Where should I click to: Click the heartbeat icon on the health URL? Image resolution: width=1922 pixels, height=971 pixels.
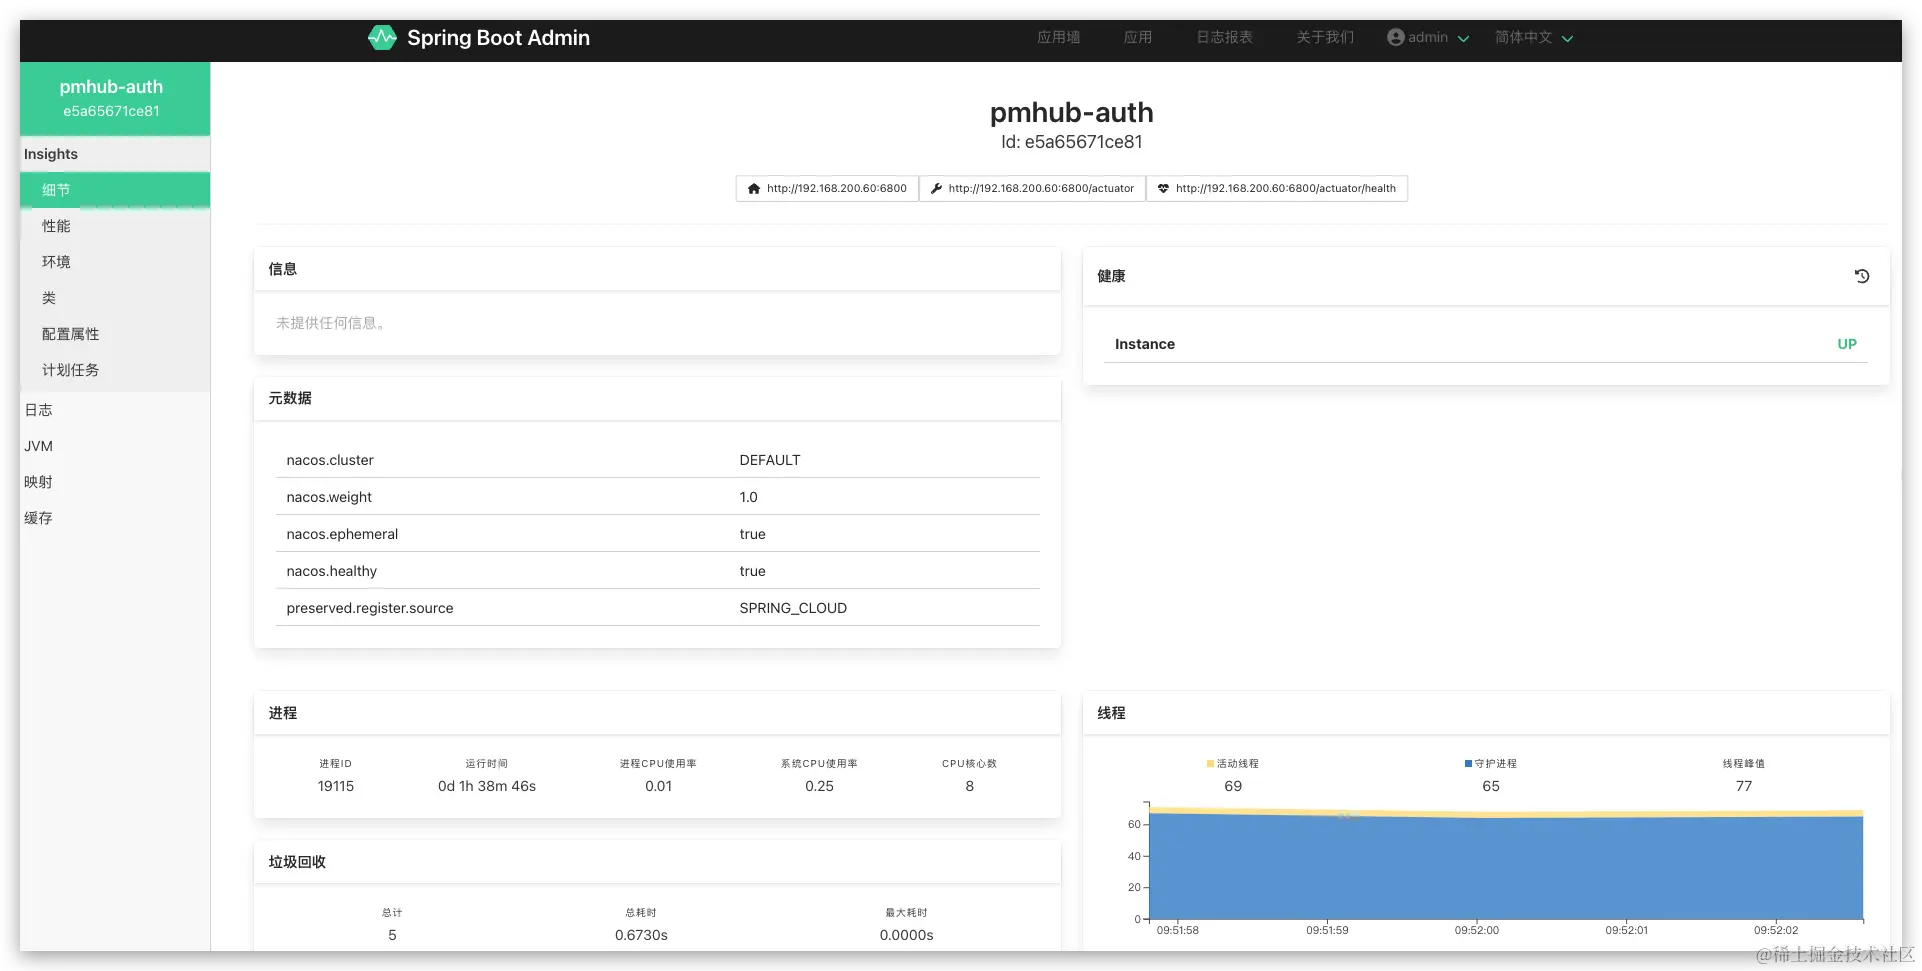pyautogui.click(x=1163, y=188)
